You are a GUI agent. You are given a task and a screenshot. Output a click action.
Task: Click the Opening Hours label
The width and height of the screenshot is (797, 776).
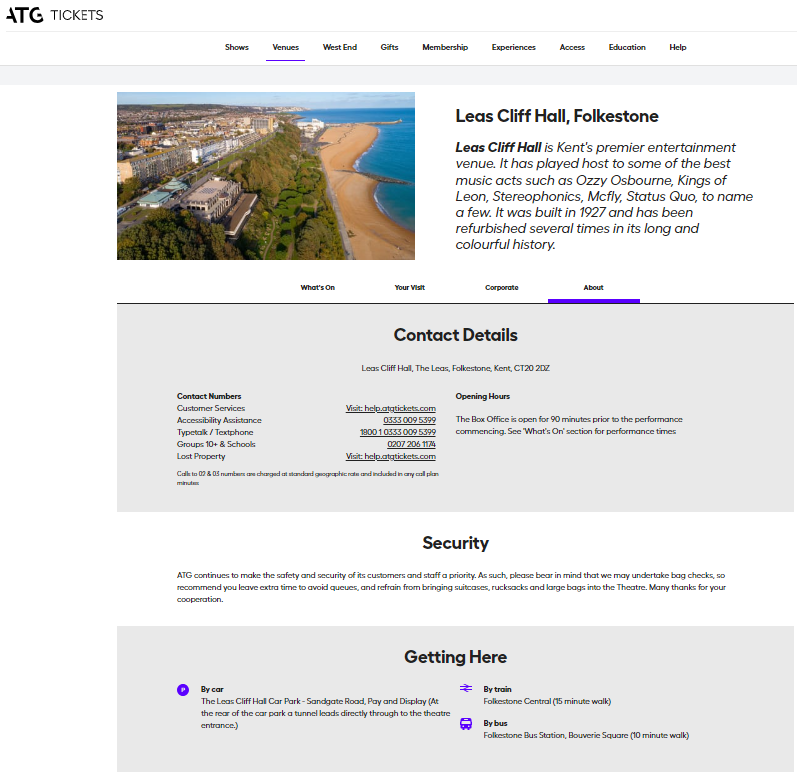[483, 396]
